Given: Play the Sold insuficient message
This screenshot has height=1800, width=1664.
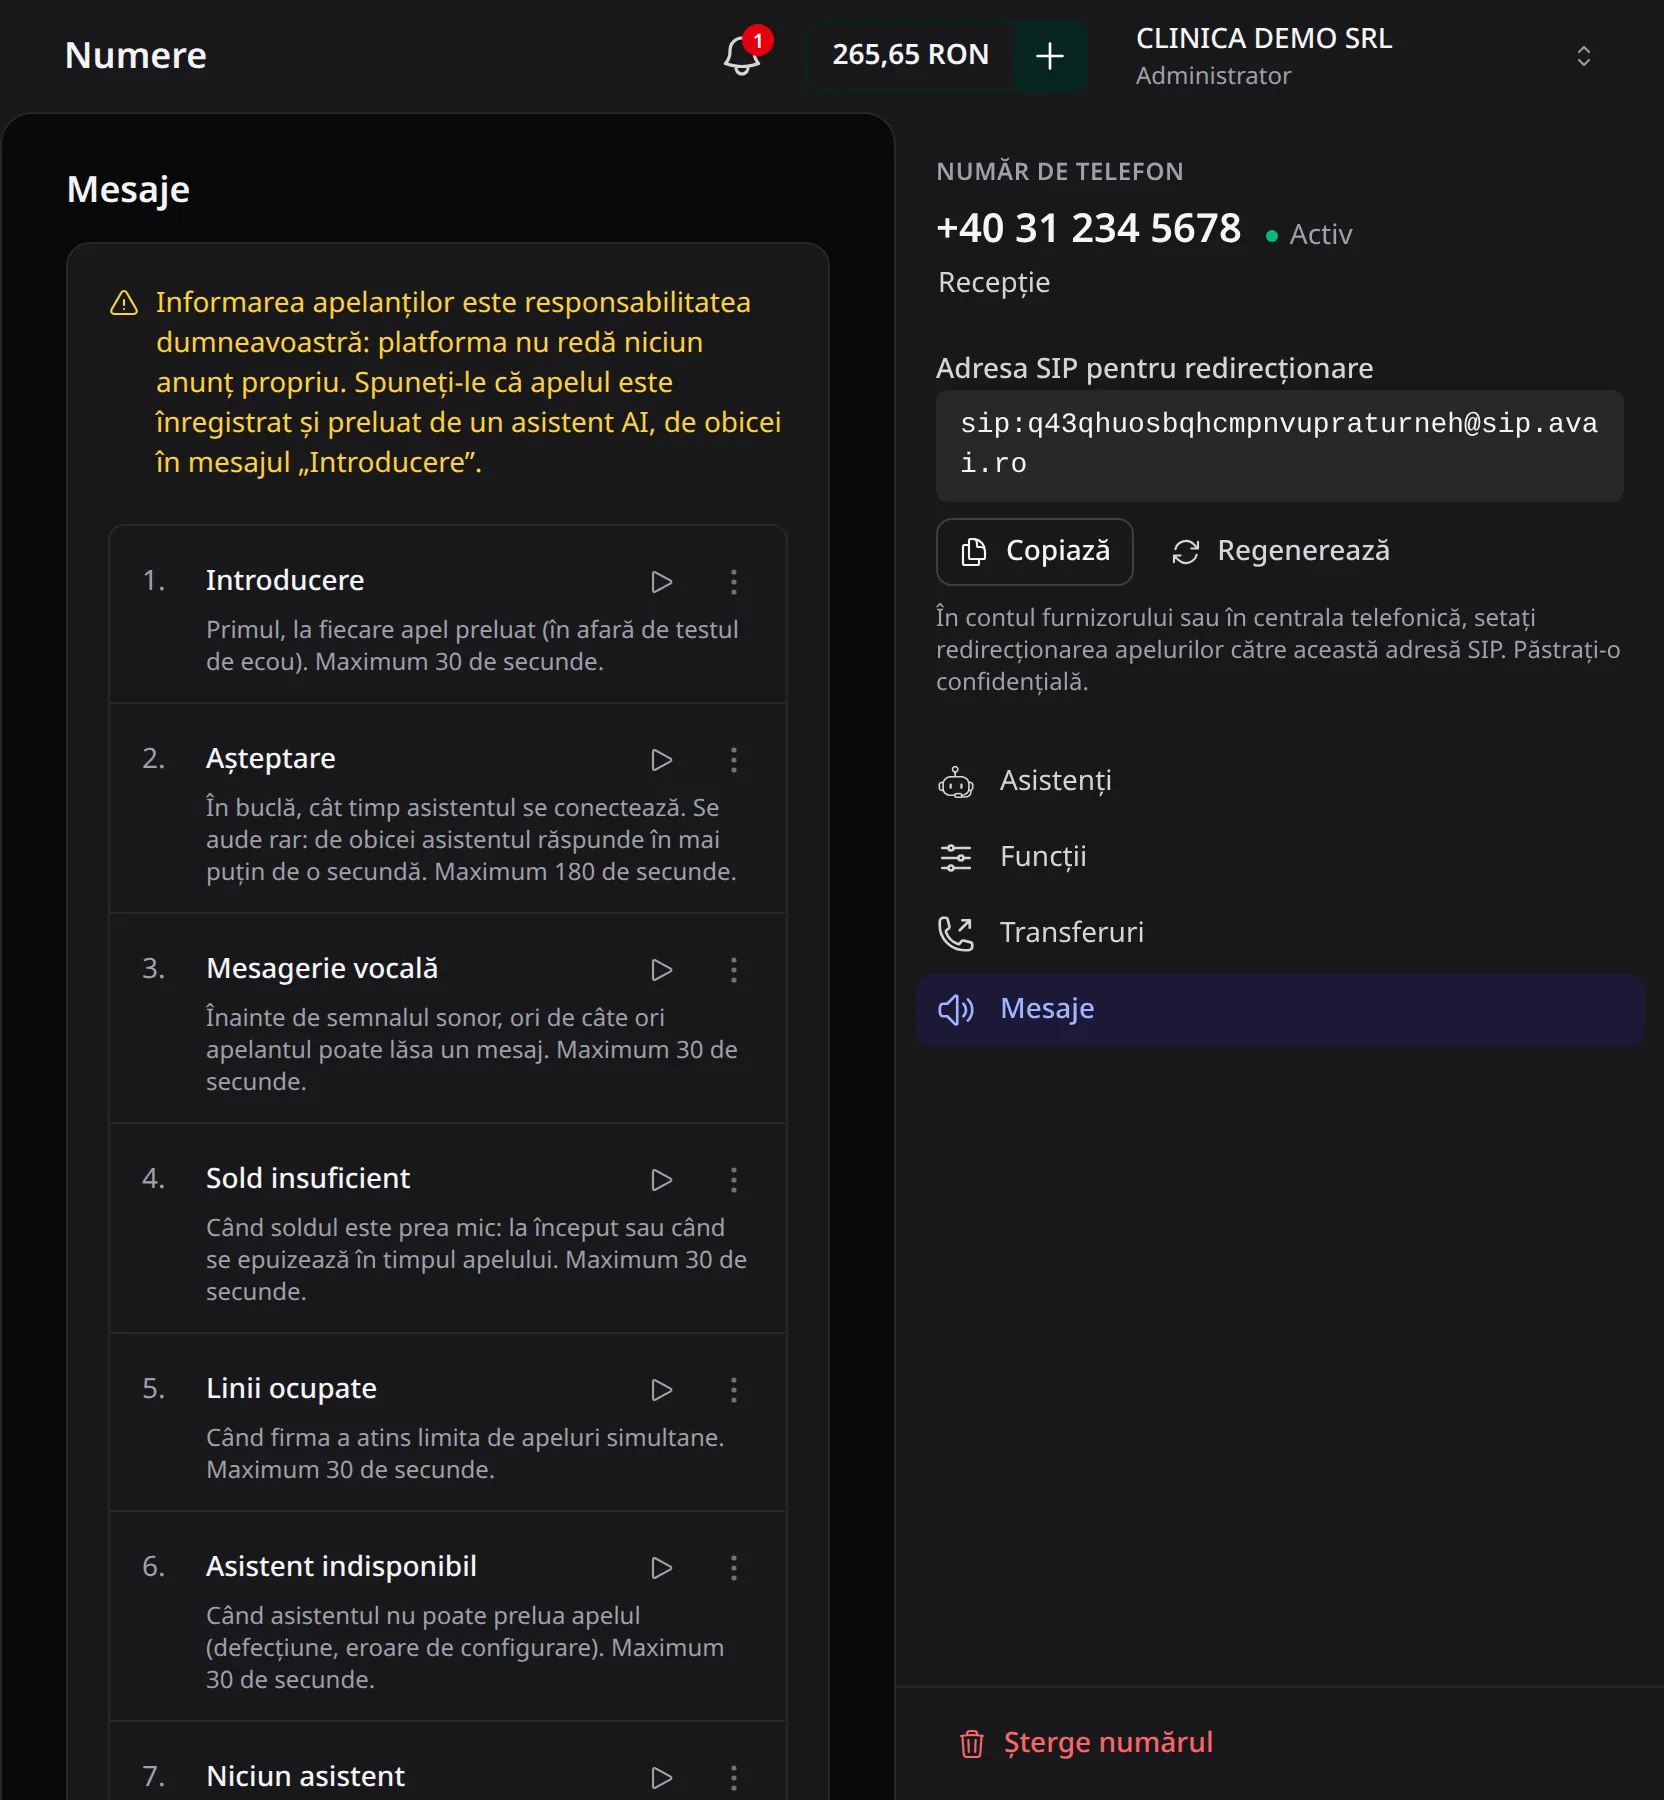Looking at the screenshot, I should [x=661, y=1180].
